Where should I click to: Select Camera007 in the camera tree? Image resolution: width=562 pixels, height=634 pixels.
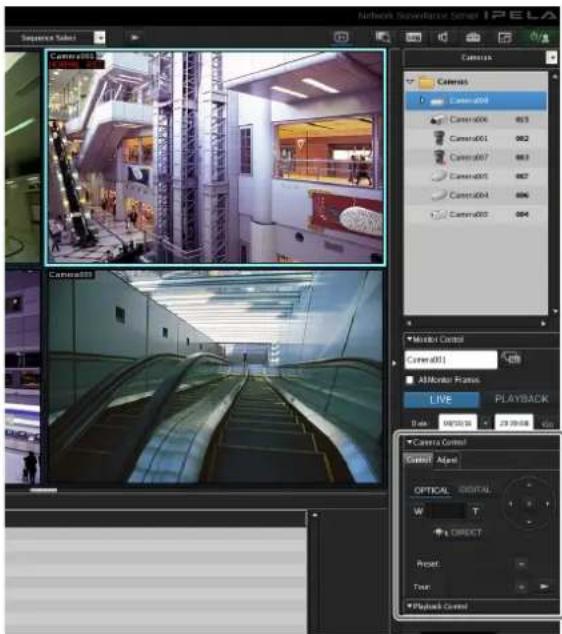476,157
